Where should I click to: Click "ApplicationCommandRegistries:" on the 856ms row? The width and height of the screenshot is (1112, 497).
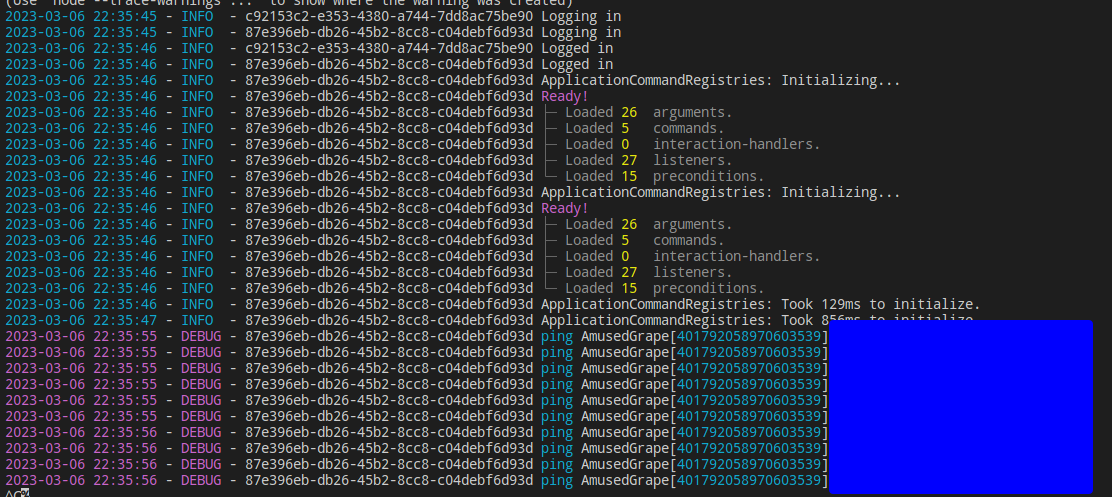click(657, 320)
